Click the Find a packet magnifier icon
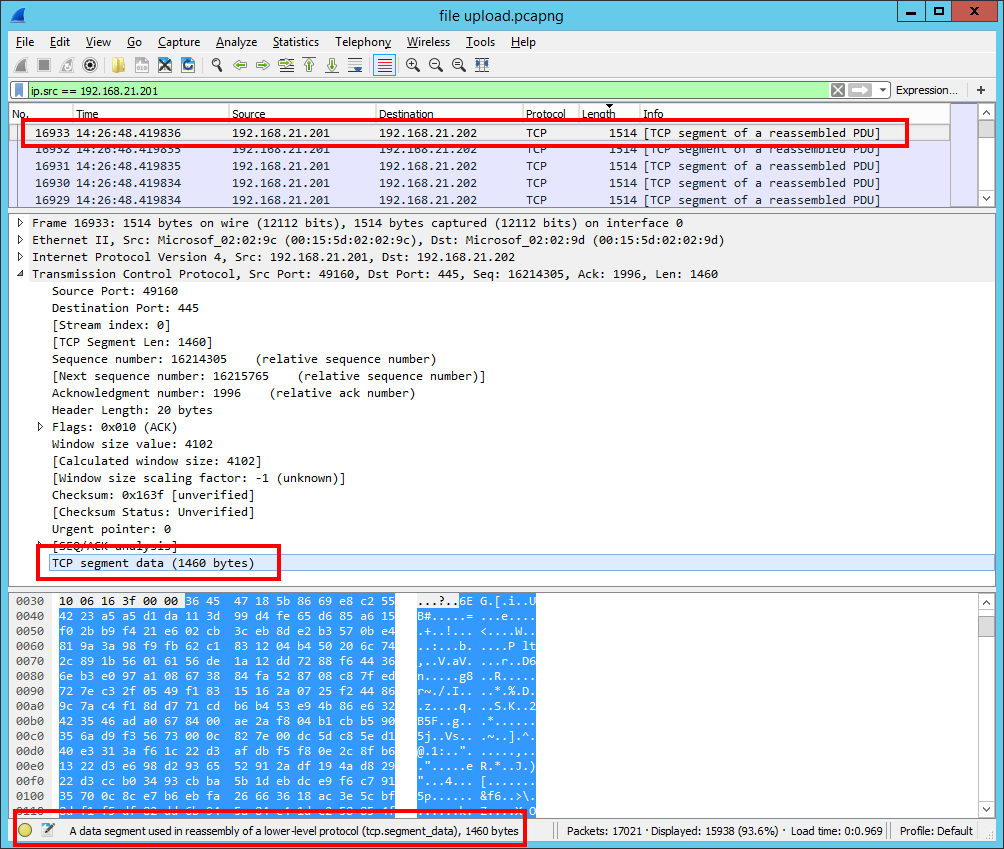Viewport: 1004px width, 849px height. pyautogui.click(x=217, y=65)
